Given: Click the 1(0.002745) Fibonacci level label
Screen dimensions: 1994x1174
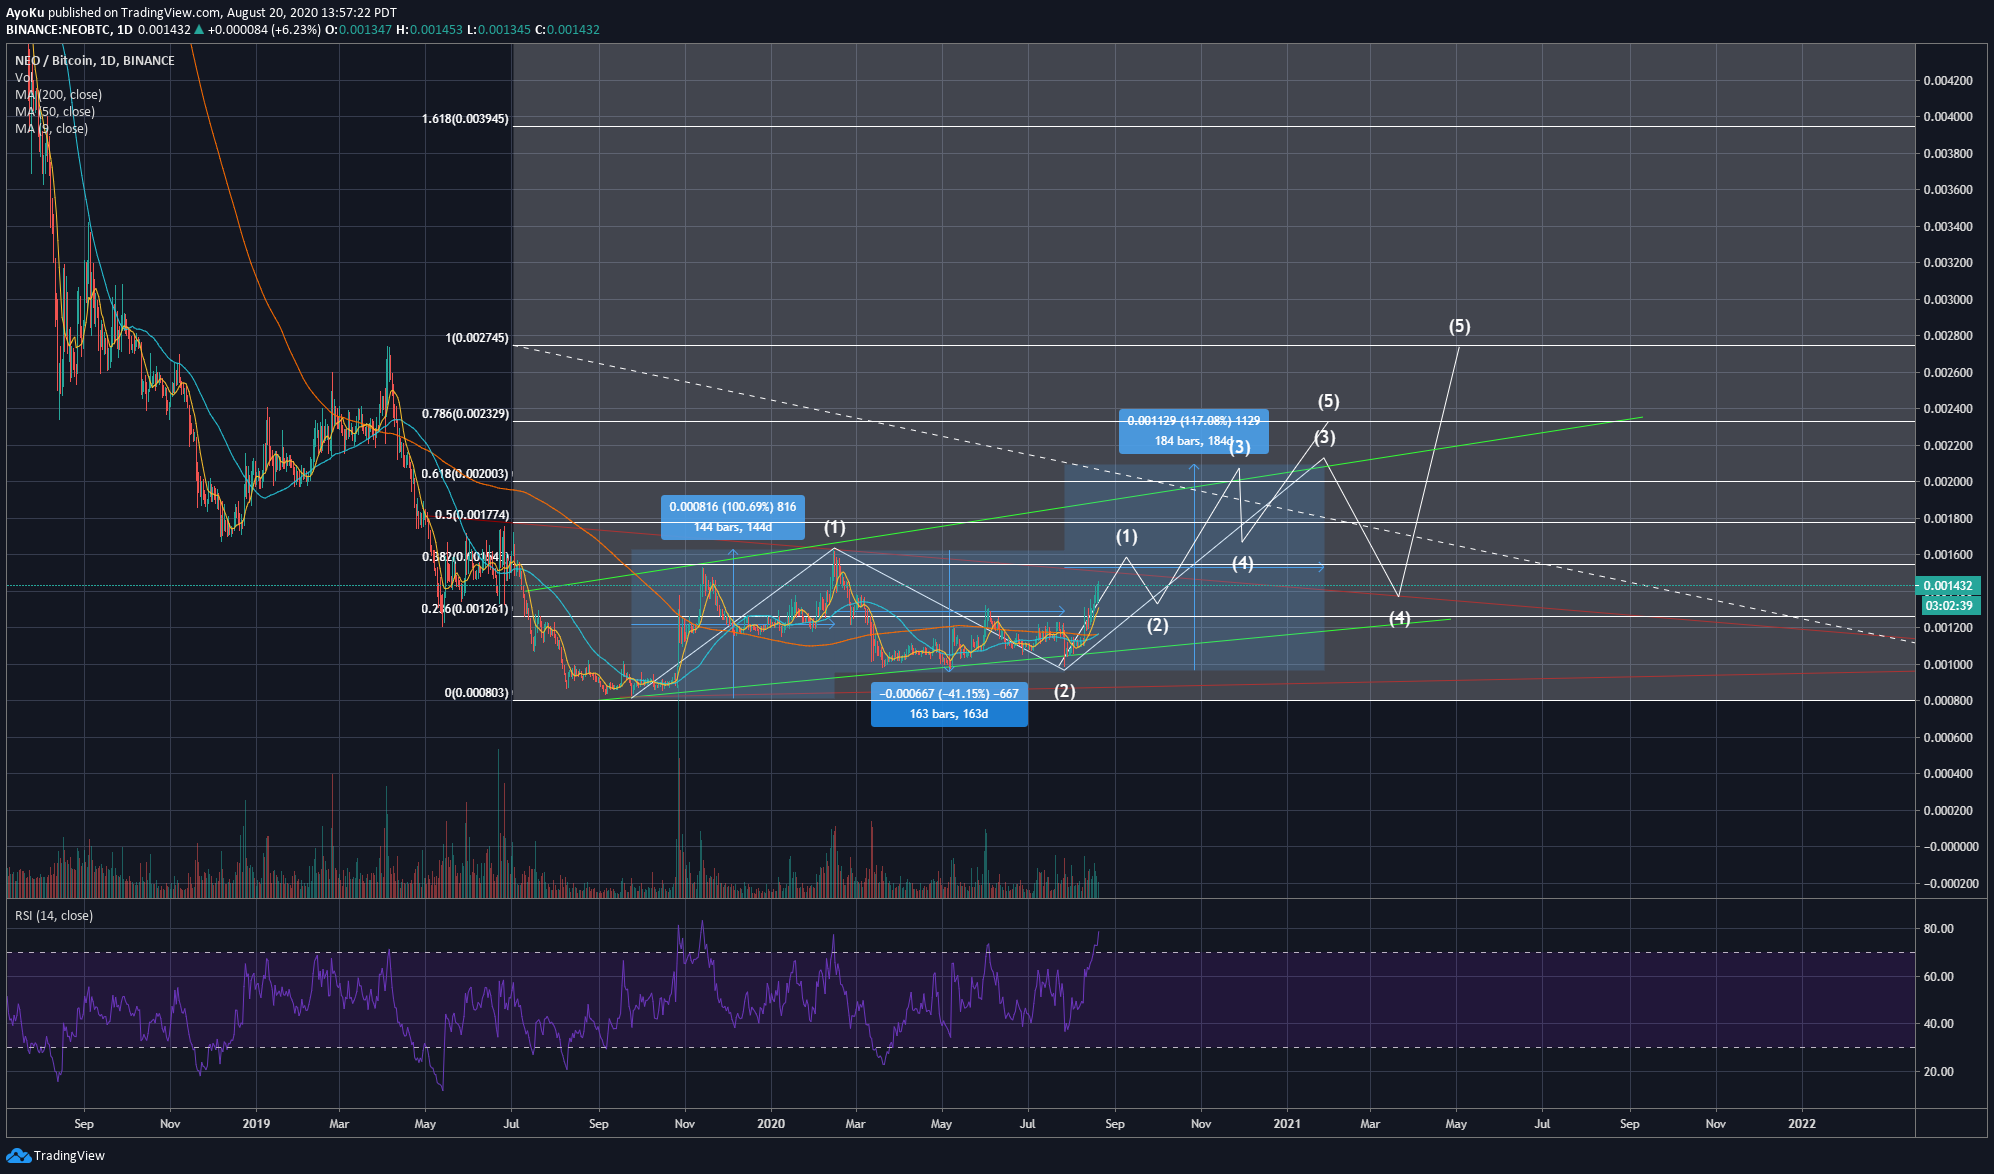Looking at the screenshot, I should 477,338.
